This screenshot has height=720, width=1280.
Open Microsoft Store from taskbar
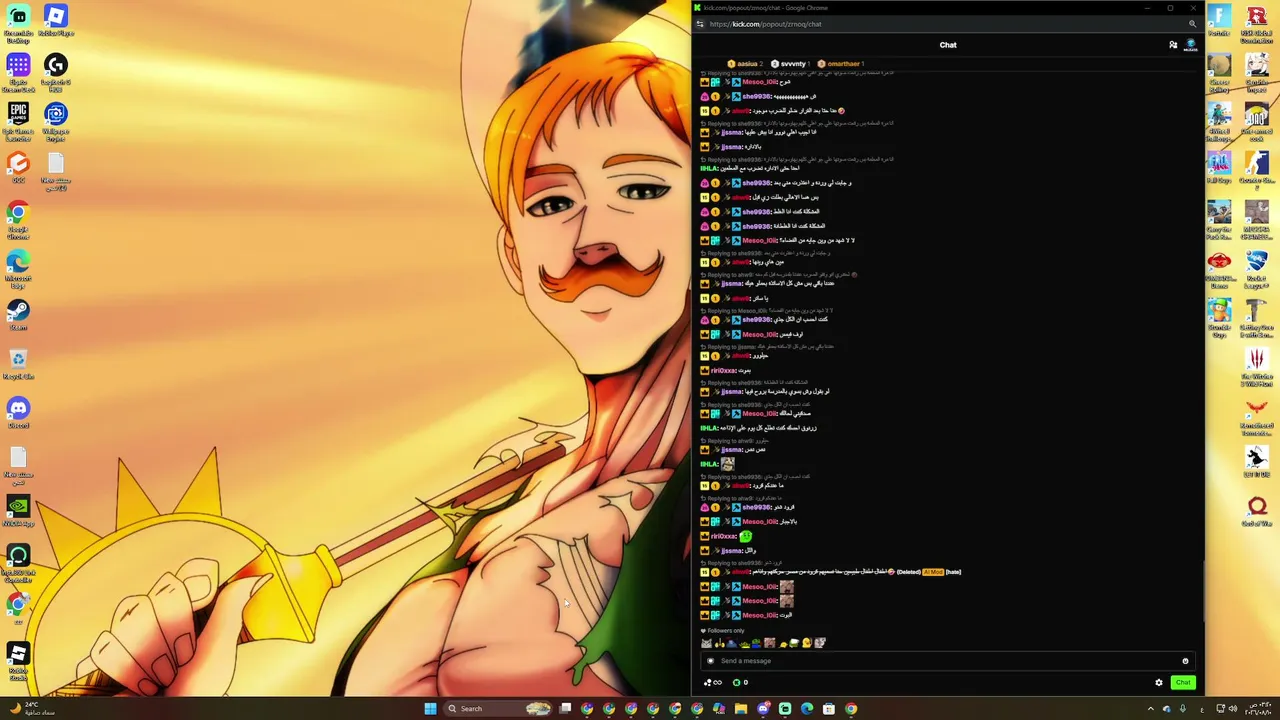829,709
